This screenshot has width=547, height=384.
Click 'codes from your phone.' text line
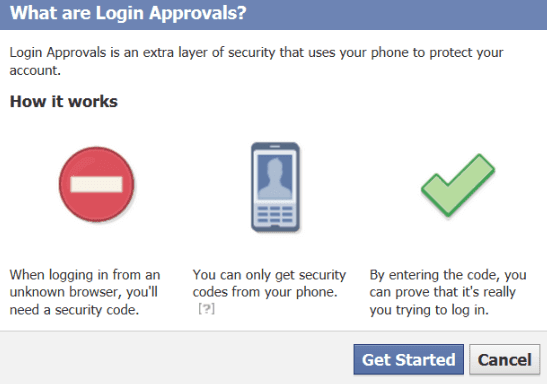point(265,292)
